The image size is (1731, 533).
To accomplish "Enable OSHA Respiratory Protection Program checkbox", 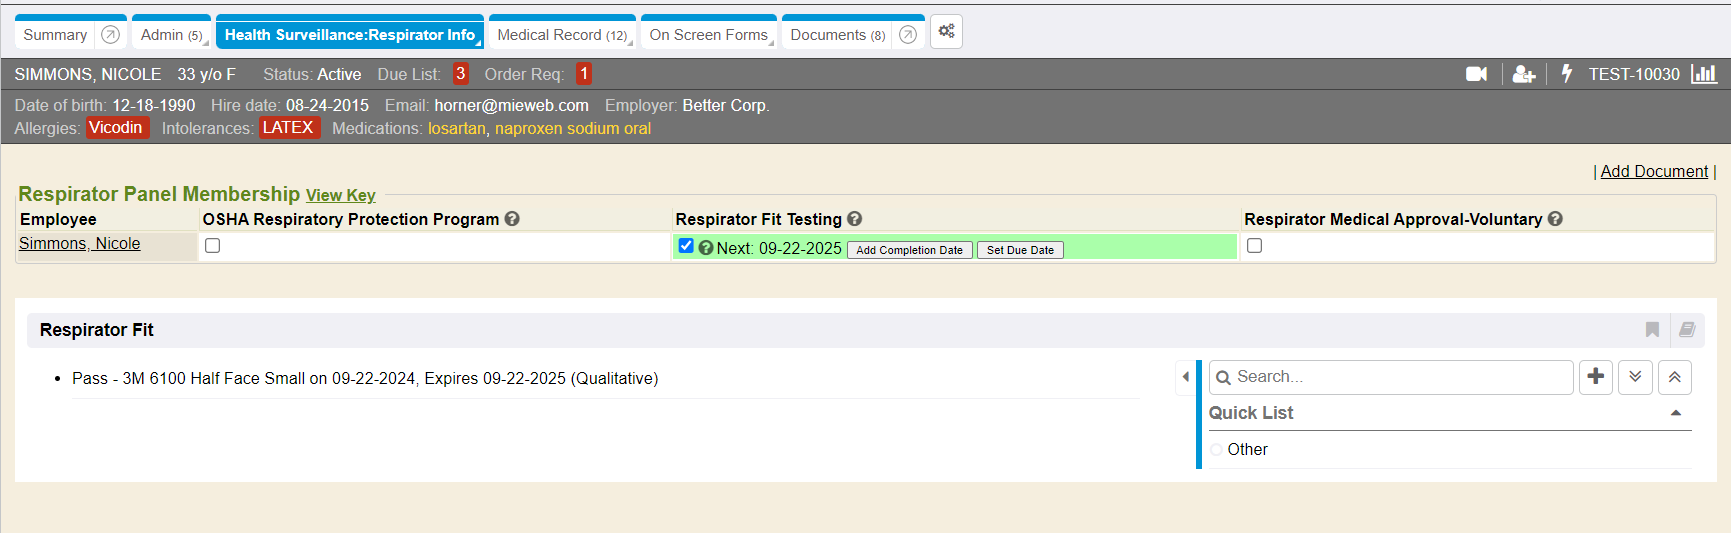I will pyautogui.click(x=212, y=246).
